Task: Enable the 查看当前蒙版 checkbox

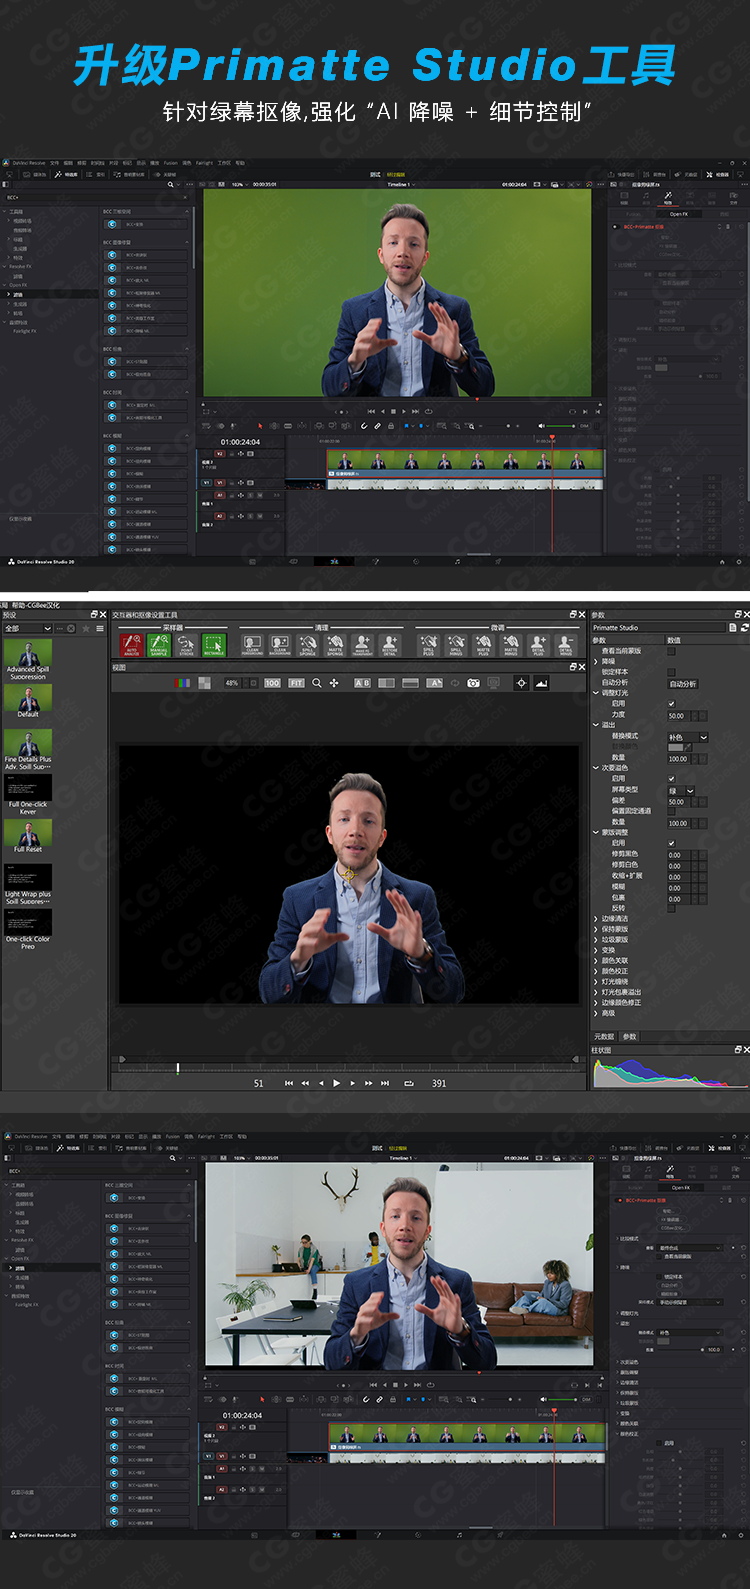Action: tap(671, 651)
